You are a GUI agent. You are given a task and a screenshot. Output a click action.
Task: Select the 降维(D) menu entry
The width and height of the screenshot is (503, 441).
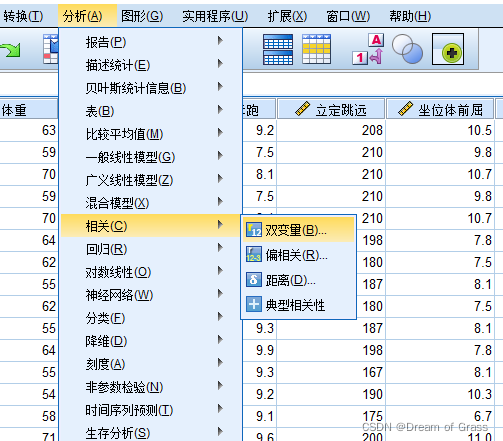(151, 341)
